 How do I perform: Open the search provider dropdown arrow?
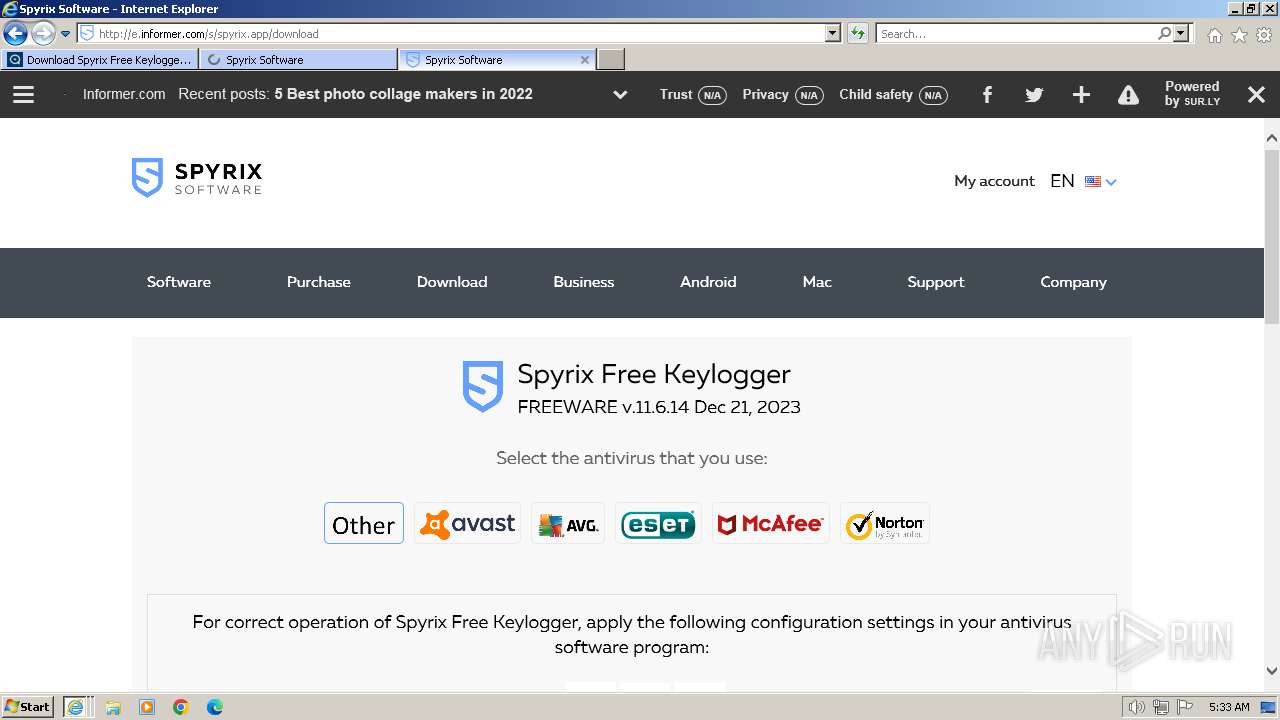point(1182,34)
